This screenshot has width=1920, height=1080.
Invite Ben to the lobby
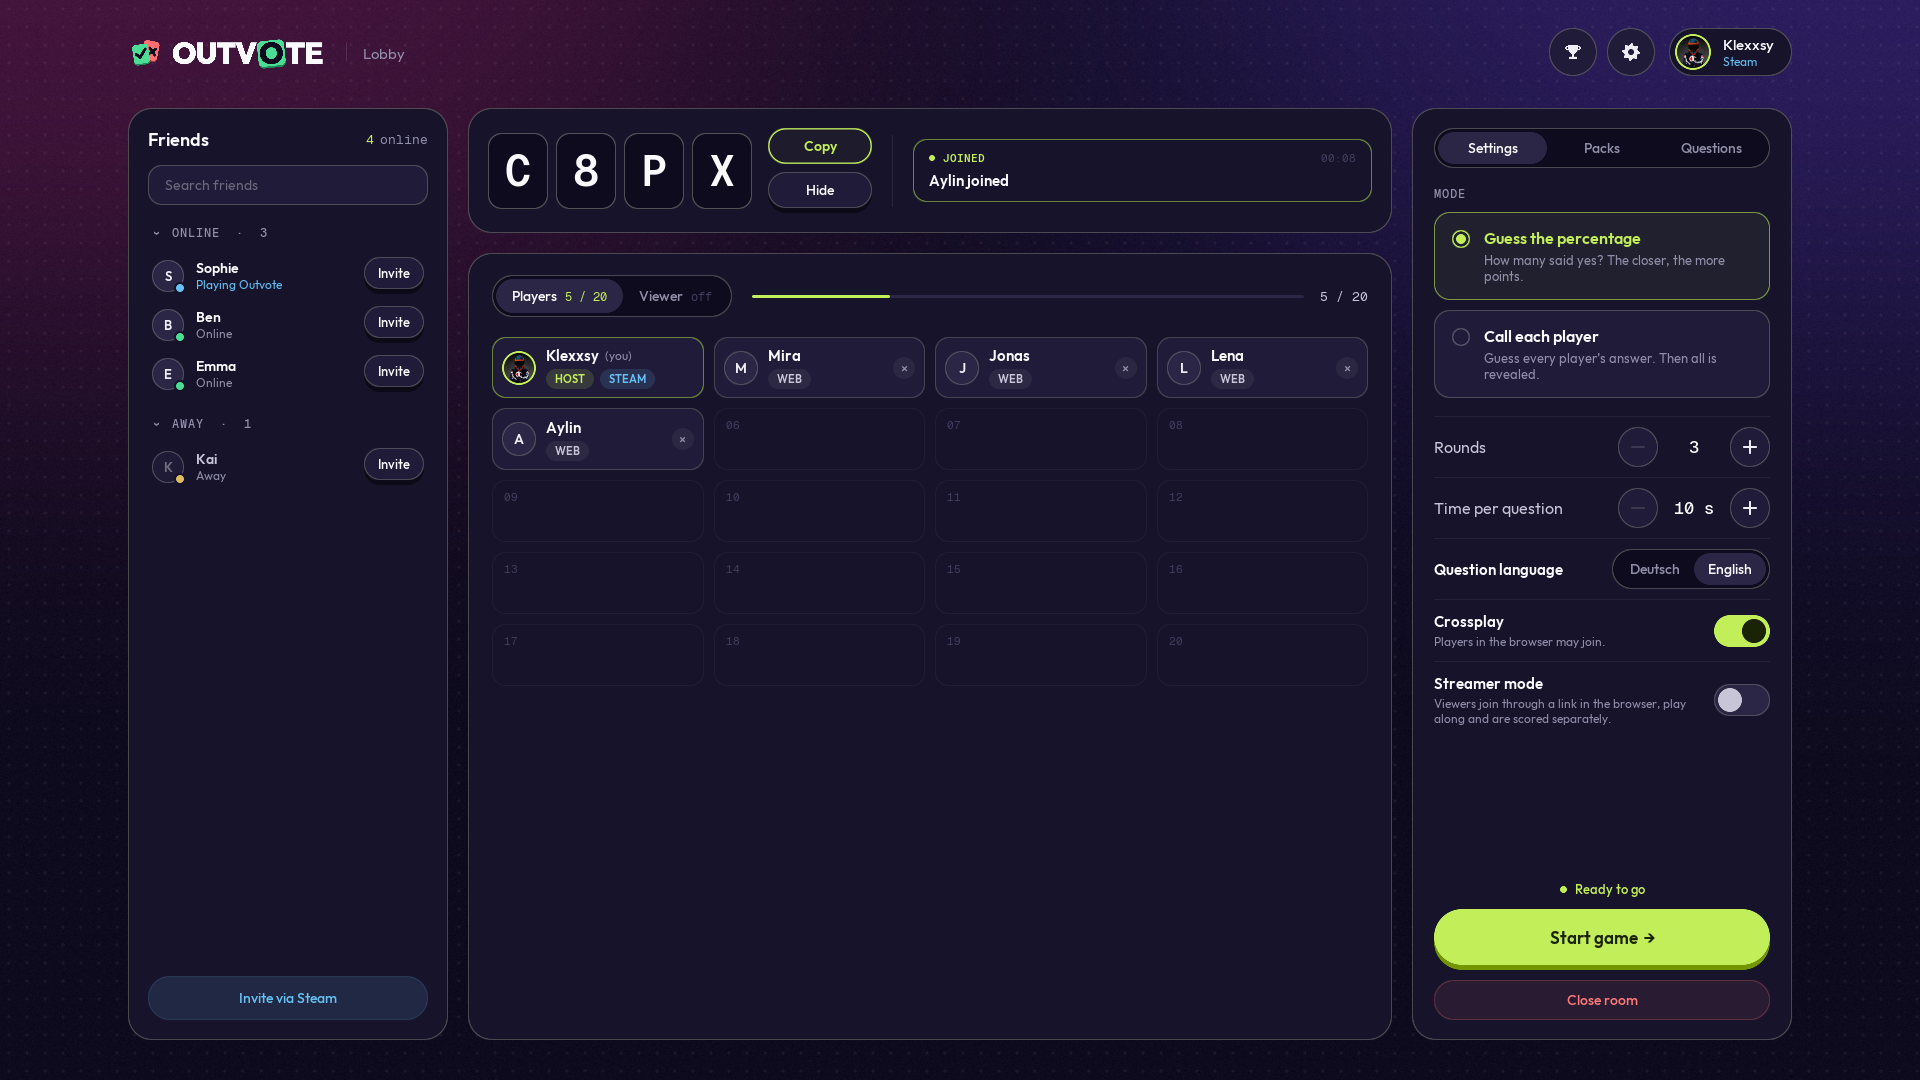click(394, 322)
